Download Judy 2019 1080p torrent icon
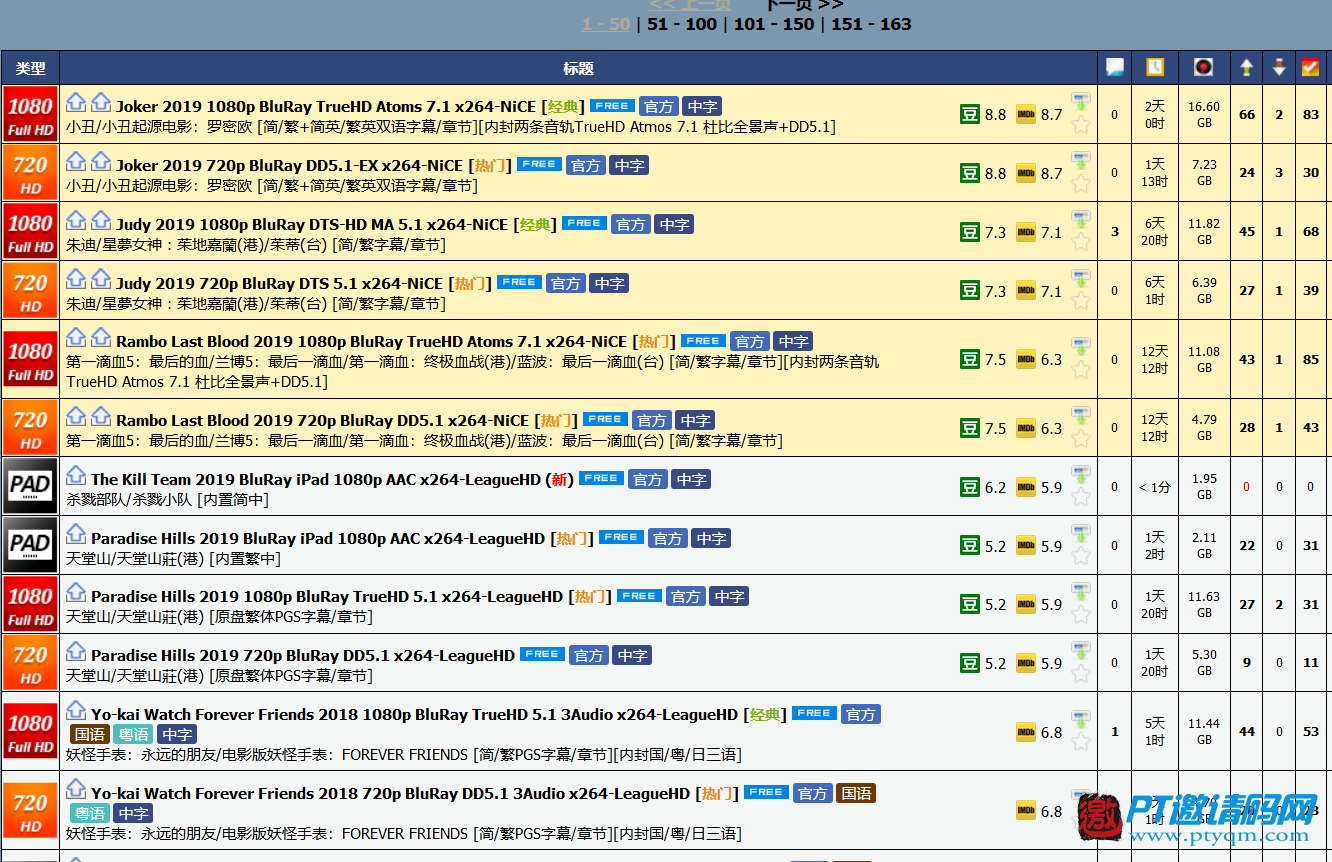Viewport: 1332px width, 862px height. (1080, 219)
